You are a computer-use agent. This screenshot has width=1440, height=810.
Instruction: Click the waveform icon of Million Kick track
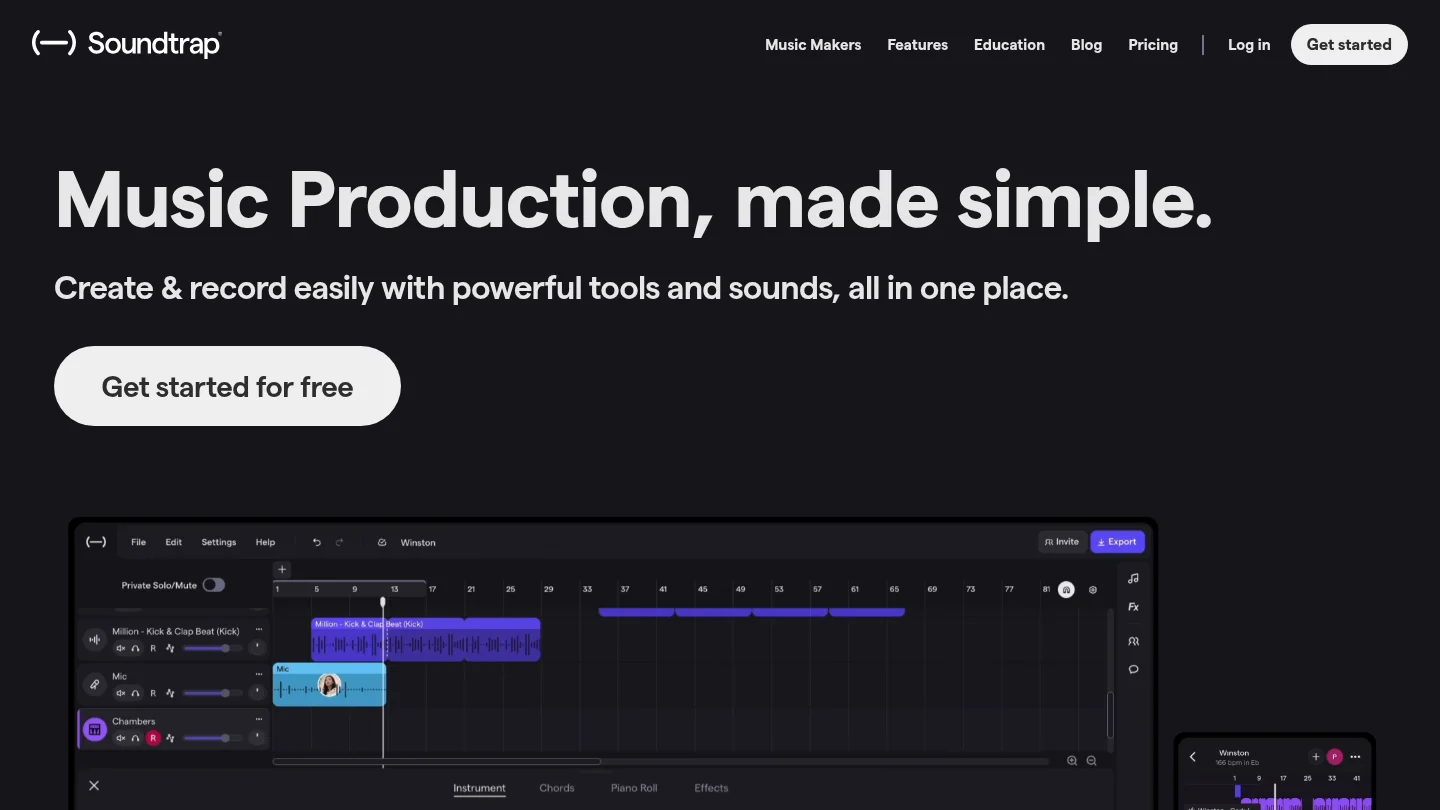point(94,640)
